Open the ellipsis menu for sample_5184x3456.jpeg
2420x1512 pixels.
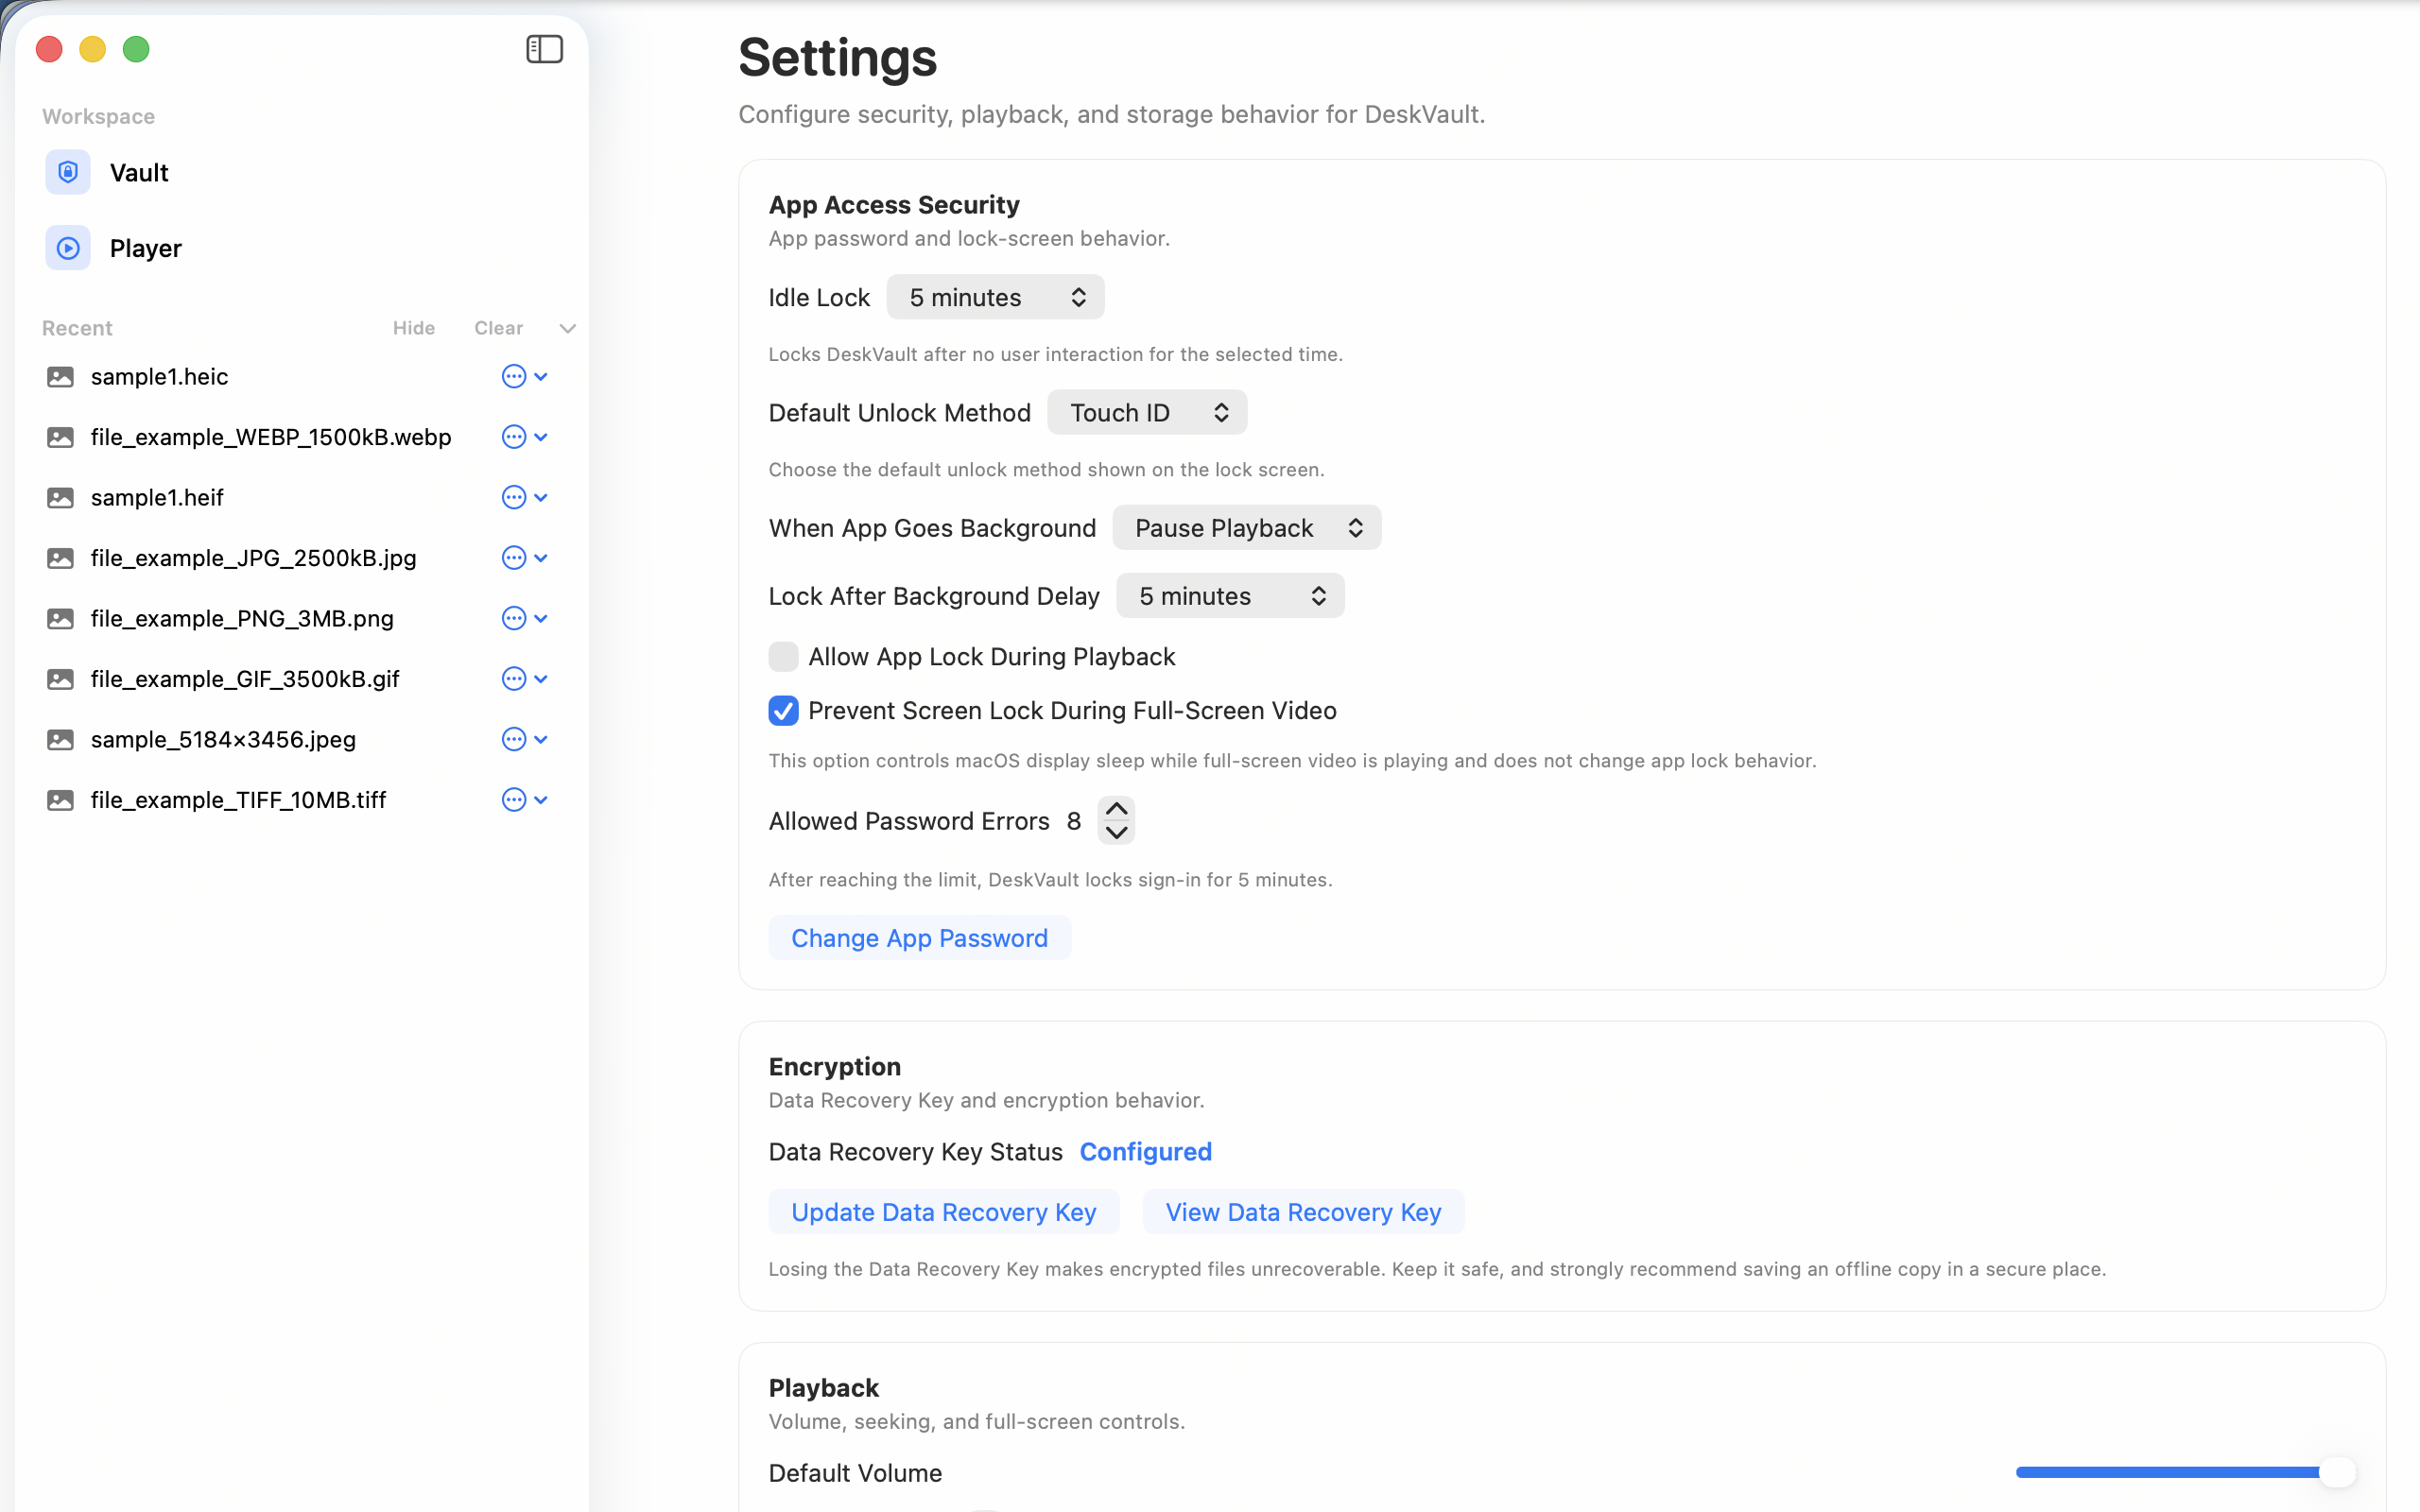point(513,739)
